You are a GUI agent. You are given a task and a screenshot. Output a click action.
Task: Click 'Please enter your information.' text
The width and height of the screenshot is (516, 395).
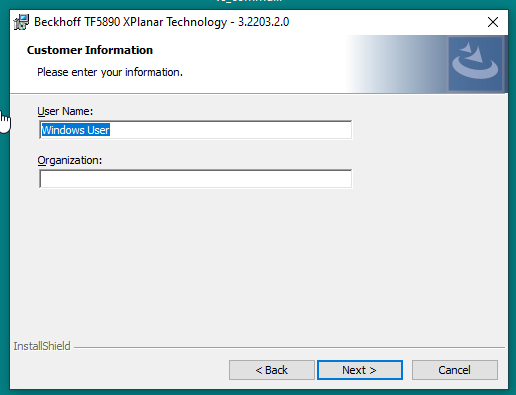[110, 72]
